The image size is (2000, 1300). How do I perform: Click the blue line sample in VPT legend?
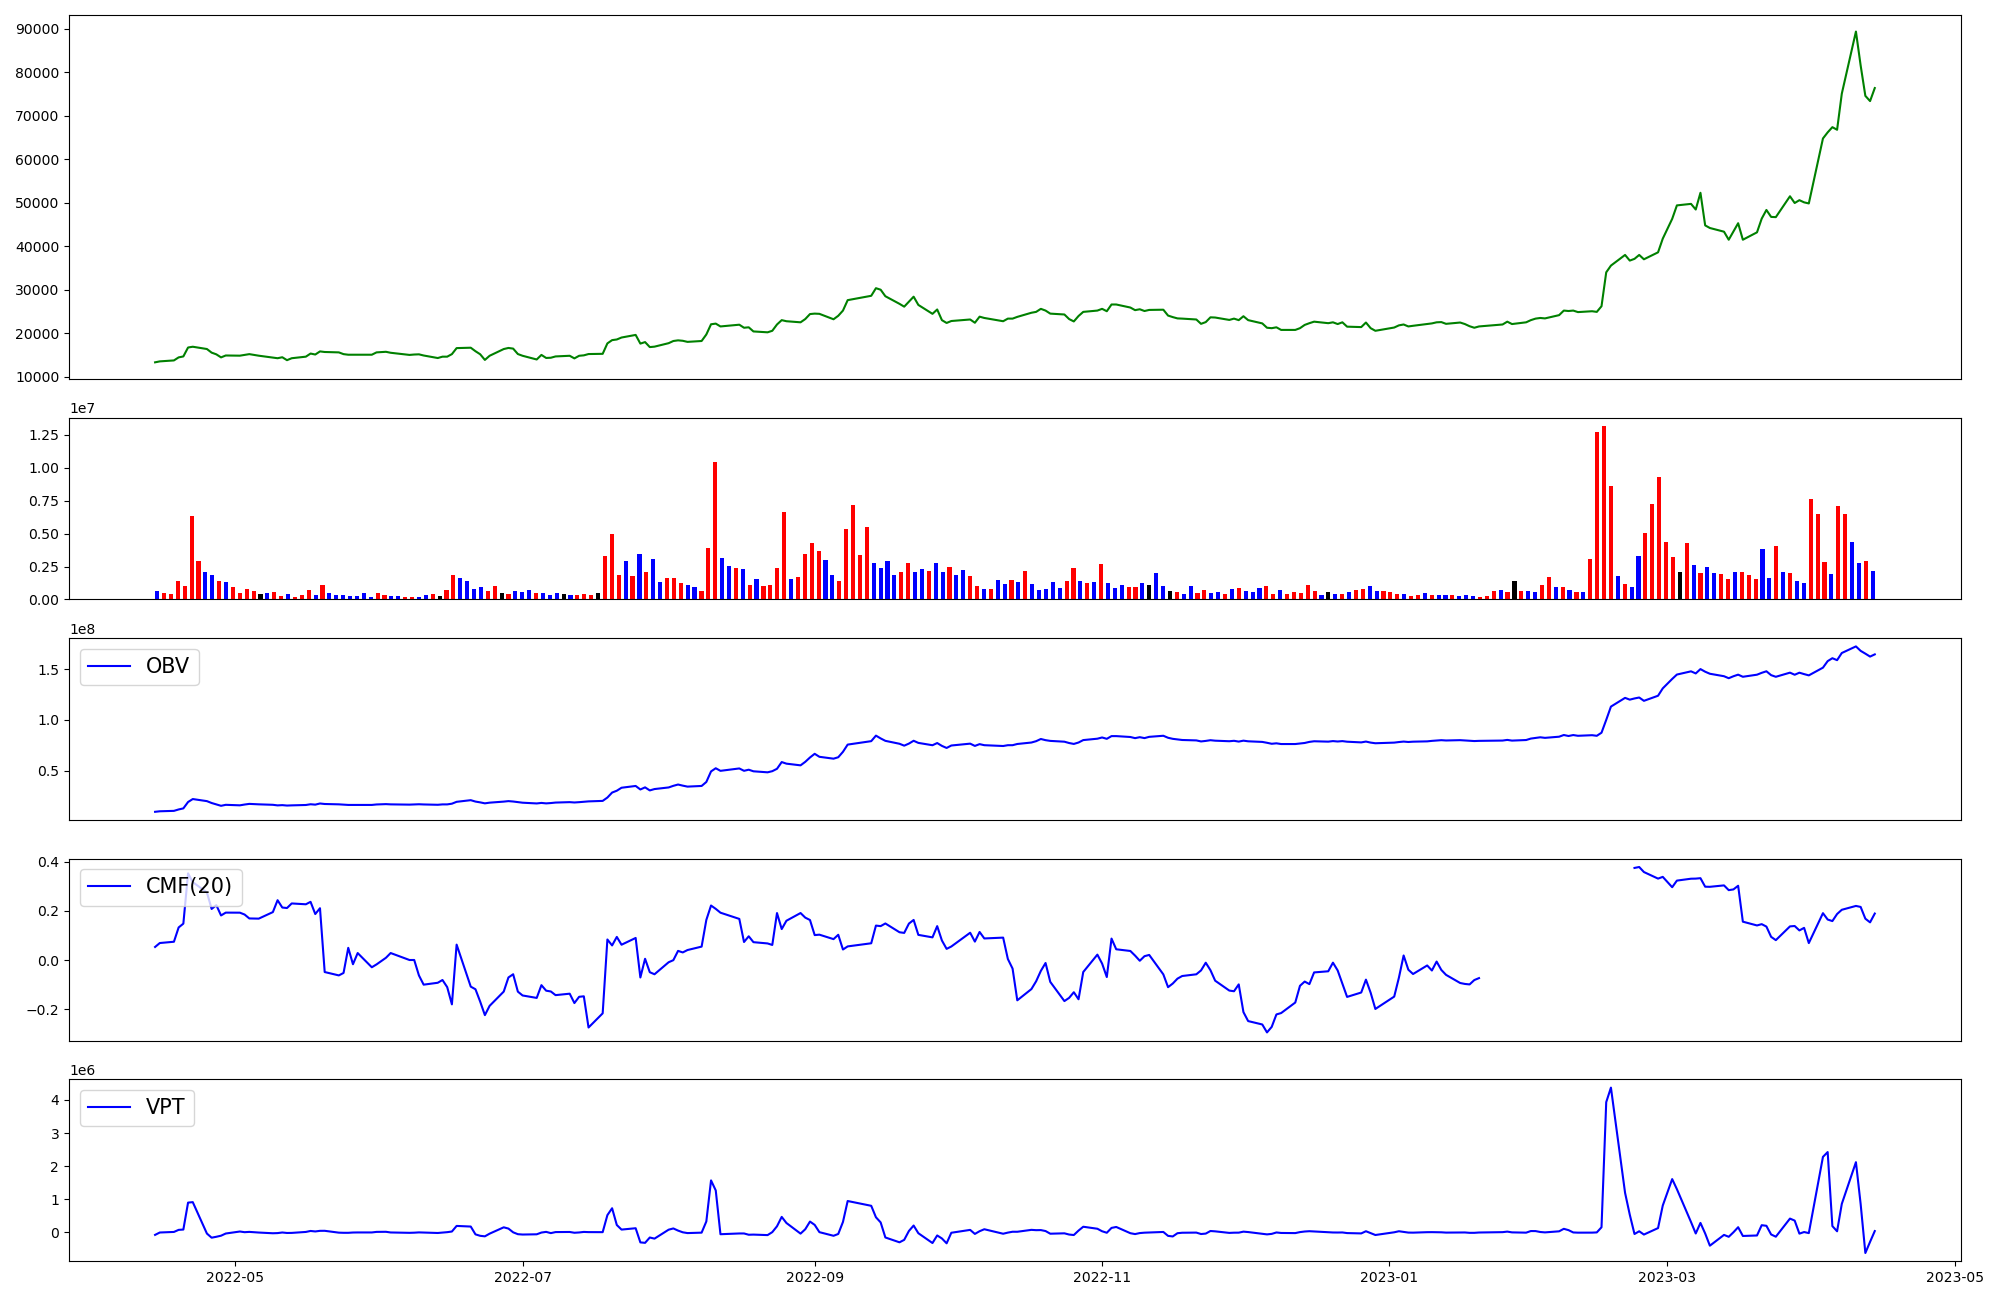tap(110, 1107)
